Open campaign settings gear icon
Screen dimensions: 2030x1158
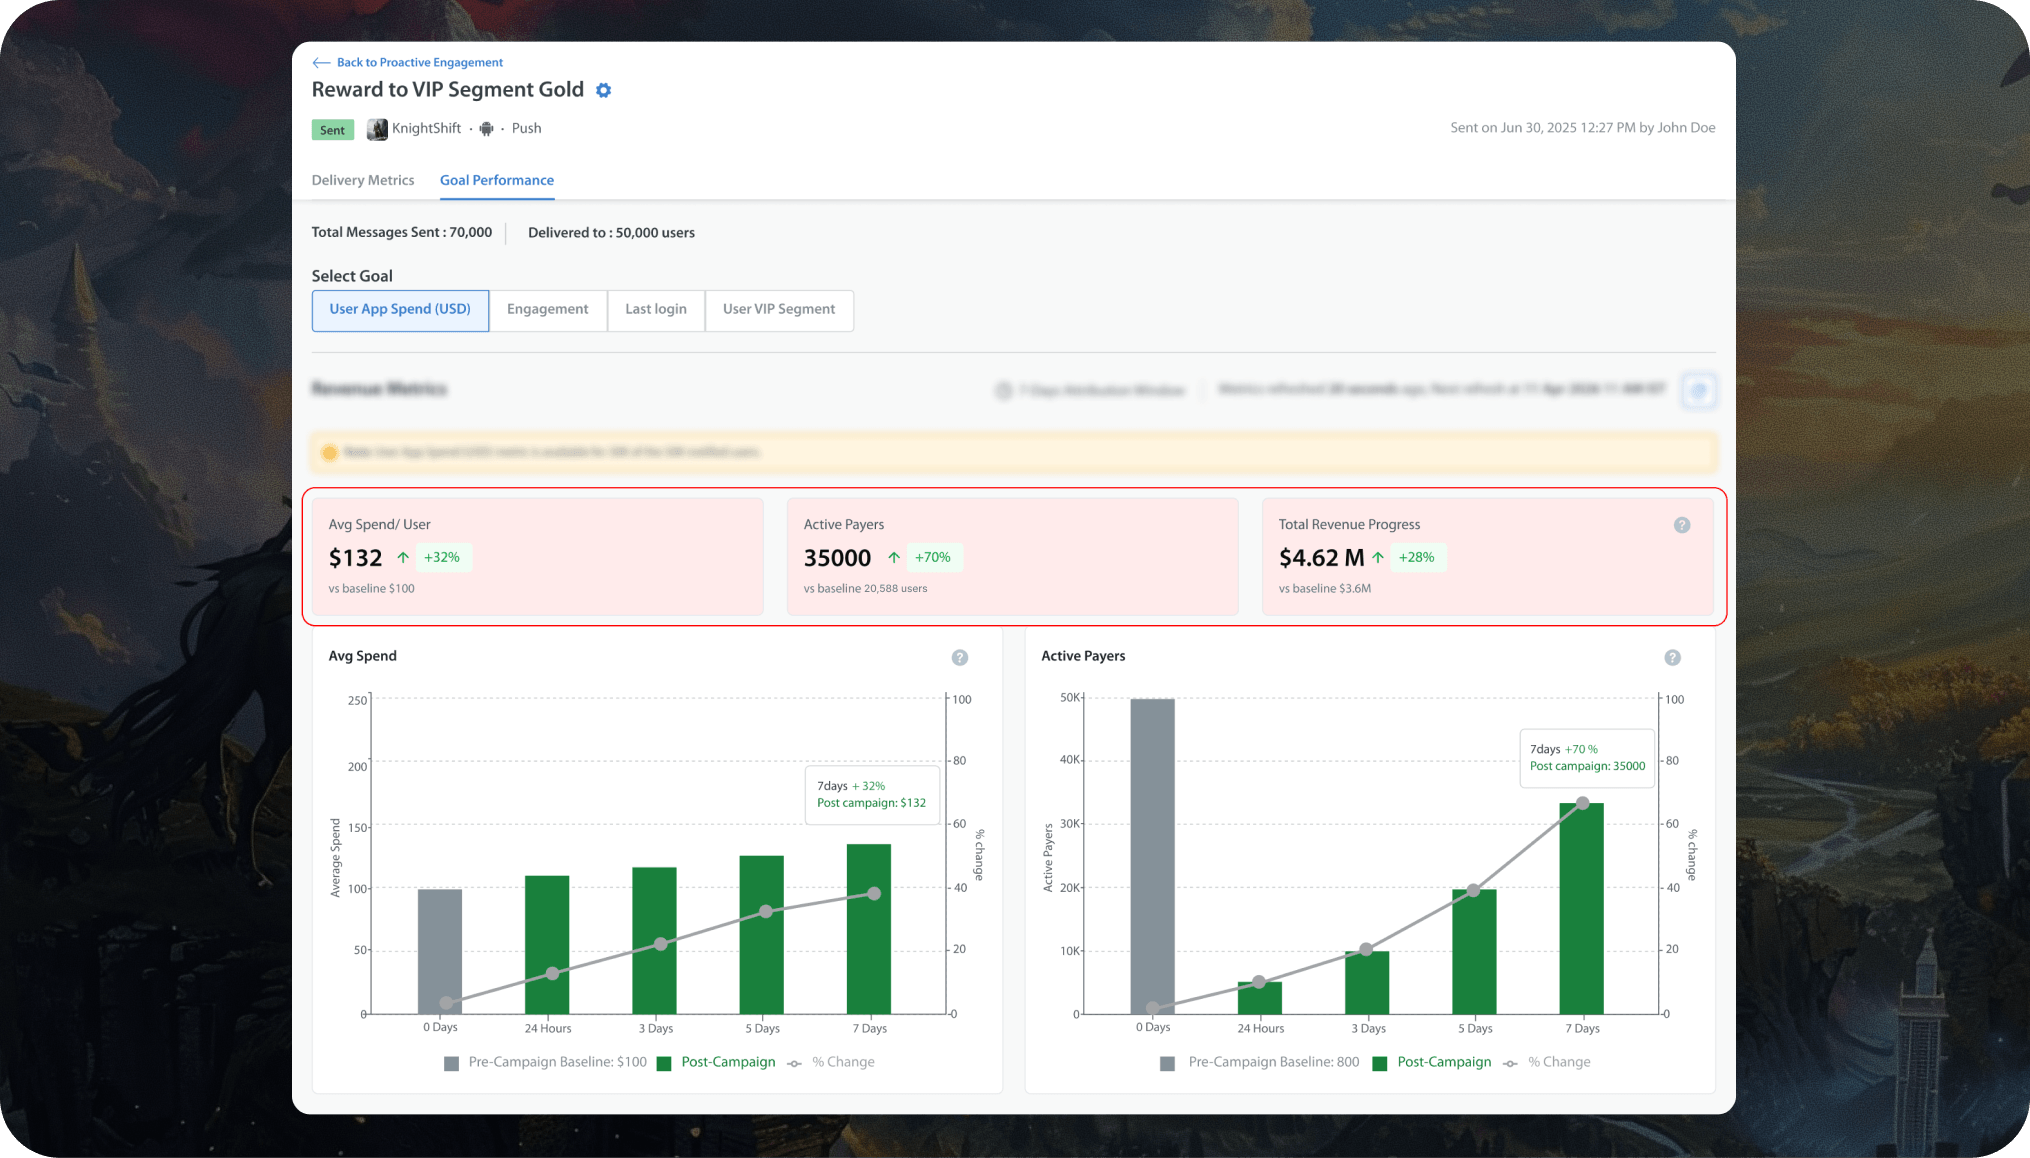click(x=603, y=90)
